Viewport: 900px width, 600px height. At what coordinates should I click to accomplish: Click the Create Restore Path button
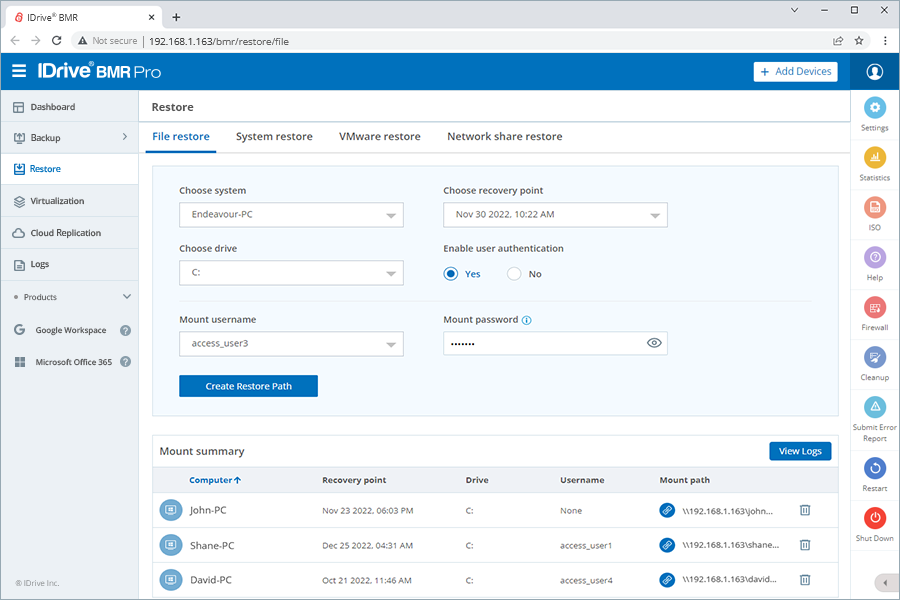click(x=249, y=386)
